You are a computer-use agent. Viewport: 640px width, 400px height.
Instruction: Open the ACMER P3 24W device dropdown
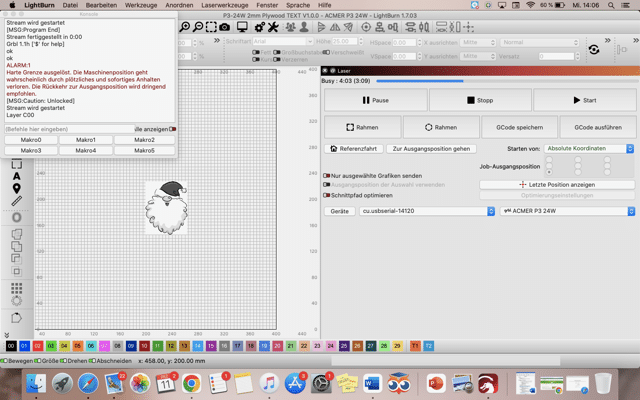566,211
